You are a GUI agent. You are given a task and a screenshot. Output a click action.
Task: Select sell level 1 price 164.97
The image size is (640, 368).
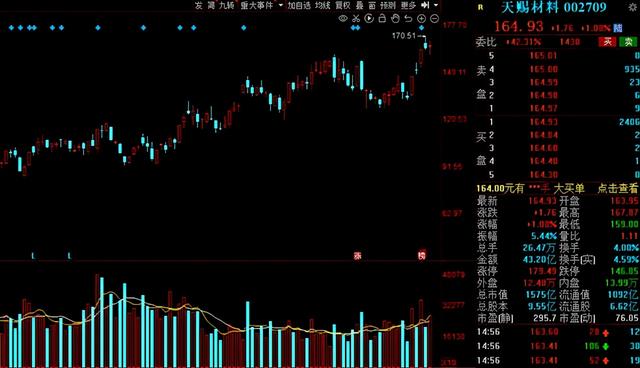click(x=543, y=108)
